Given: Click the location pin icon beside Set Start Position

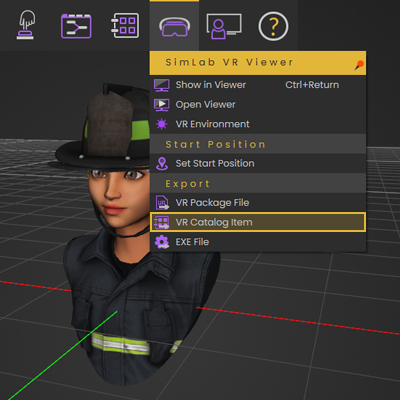Looking at the screenshot, I should click(162, 163).
